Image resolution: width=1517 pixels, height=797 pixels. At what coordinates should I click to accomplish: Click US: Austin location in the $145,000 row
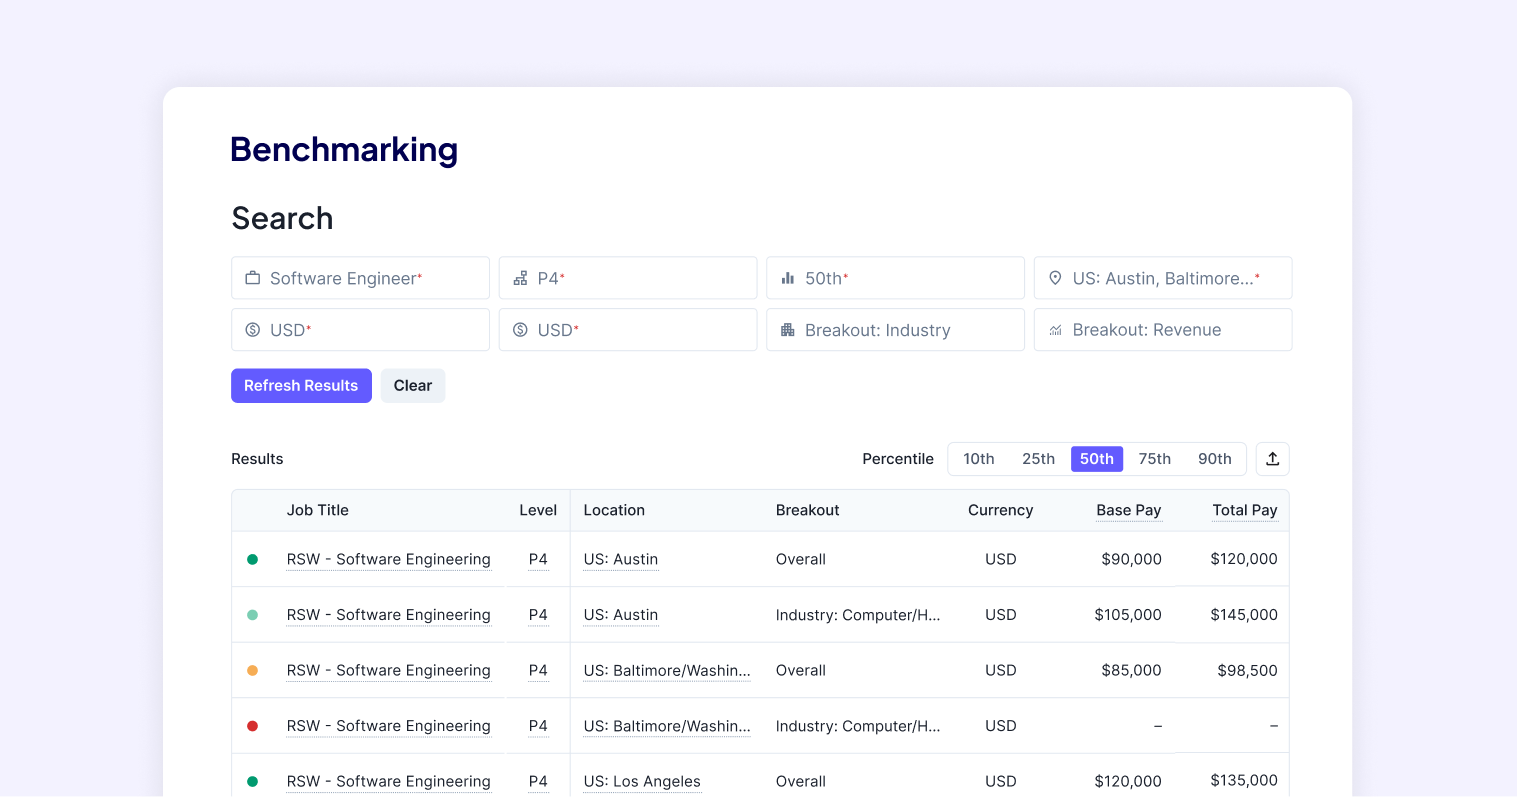point(621,615)
